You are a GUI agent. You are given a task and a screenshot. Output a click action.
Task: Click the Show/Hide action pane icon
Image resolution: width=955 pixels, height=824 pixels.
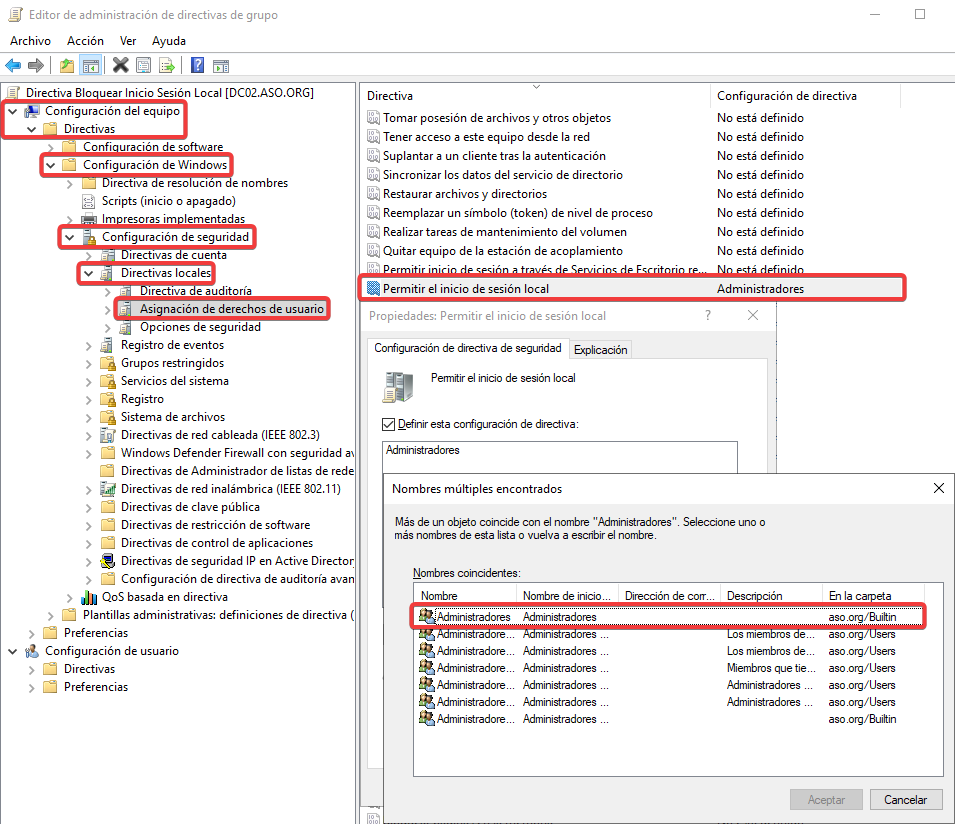(x=221, y=66)
